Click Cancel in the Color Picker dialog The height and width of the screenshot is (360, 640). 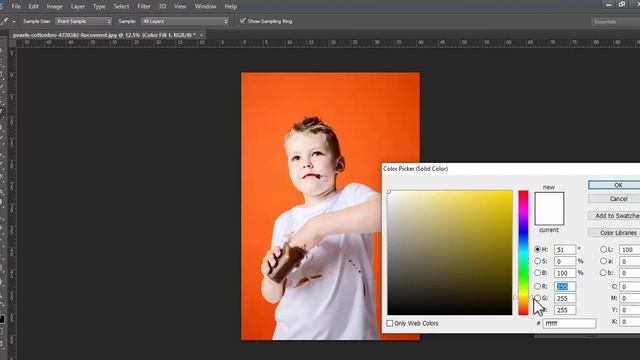tap(614, 198)
